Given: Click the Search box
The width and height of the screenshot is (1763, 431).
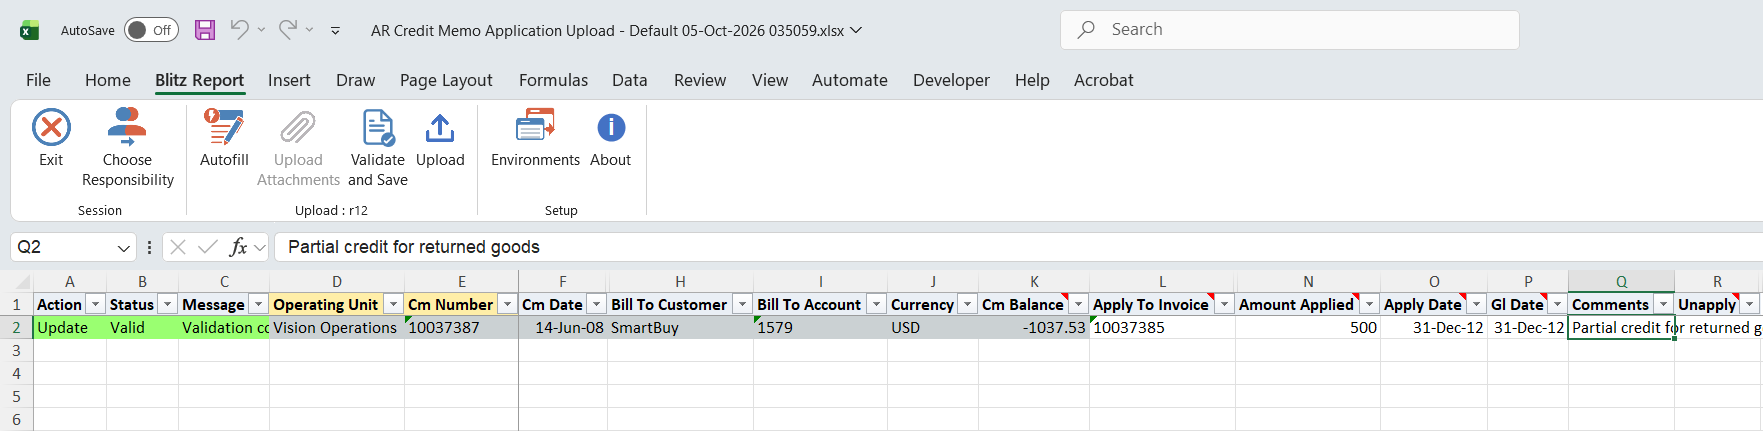Looking at the screenshot, I should click(x=1289, y=30).
